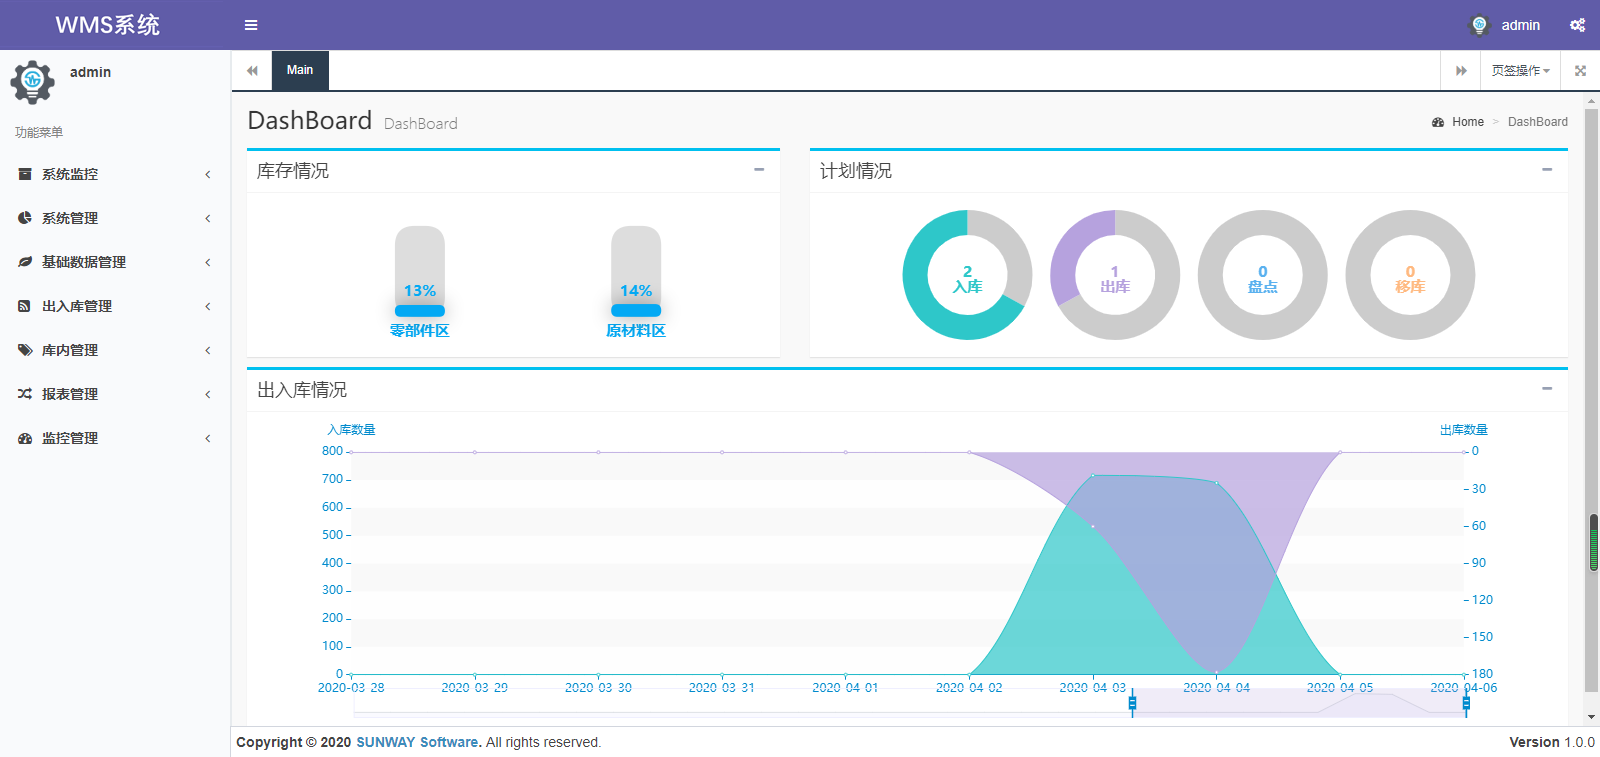Collapse the 计划情况 panel
Image resolution: width=1600 pixels, height=757 pixels.
click(x=1547, y=170)
